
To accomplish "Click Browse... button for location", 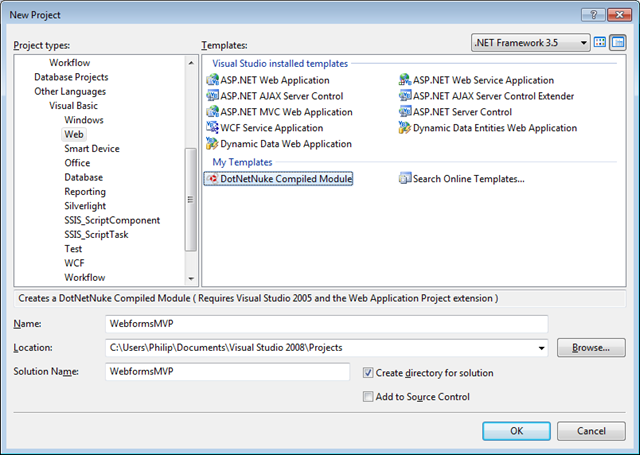I will (x=591, y=348).
